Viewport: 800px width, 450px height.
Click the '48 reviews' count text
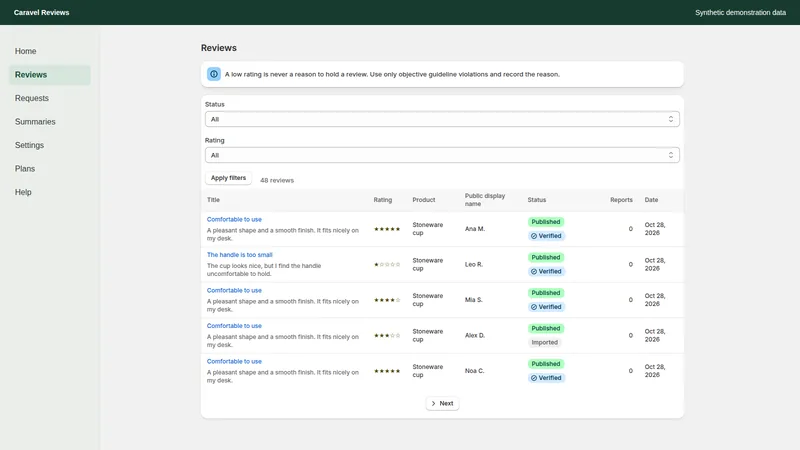click(277, 180)
